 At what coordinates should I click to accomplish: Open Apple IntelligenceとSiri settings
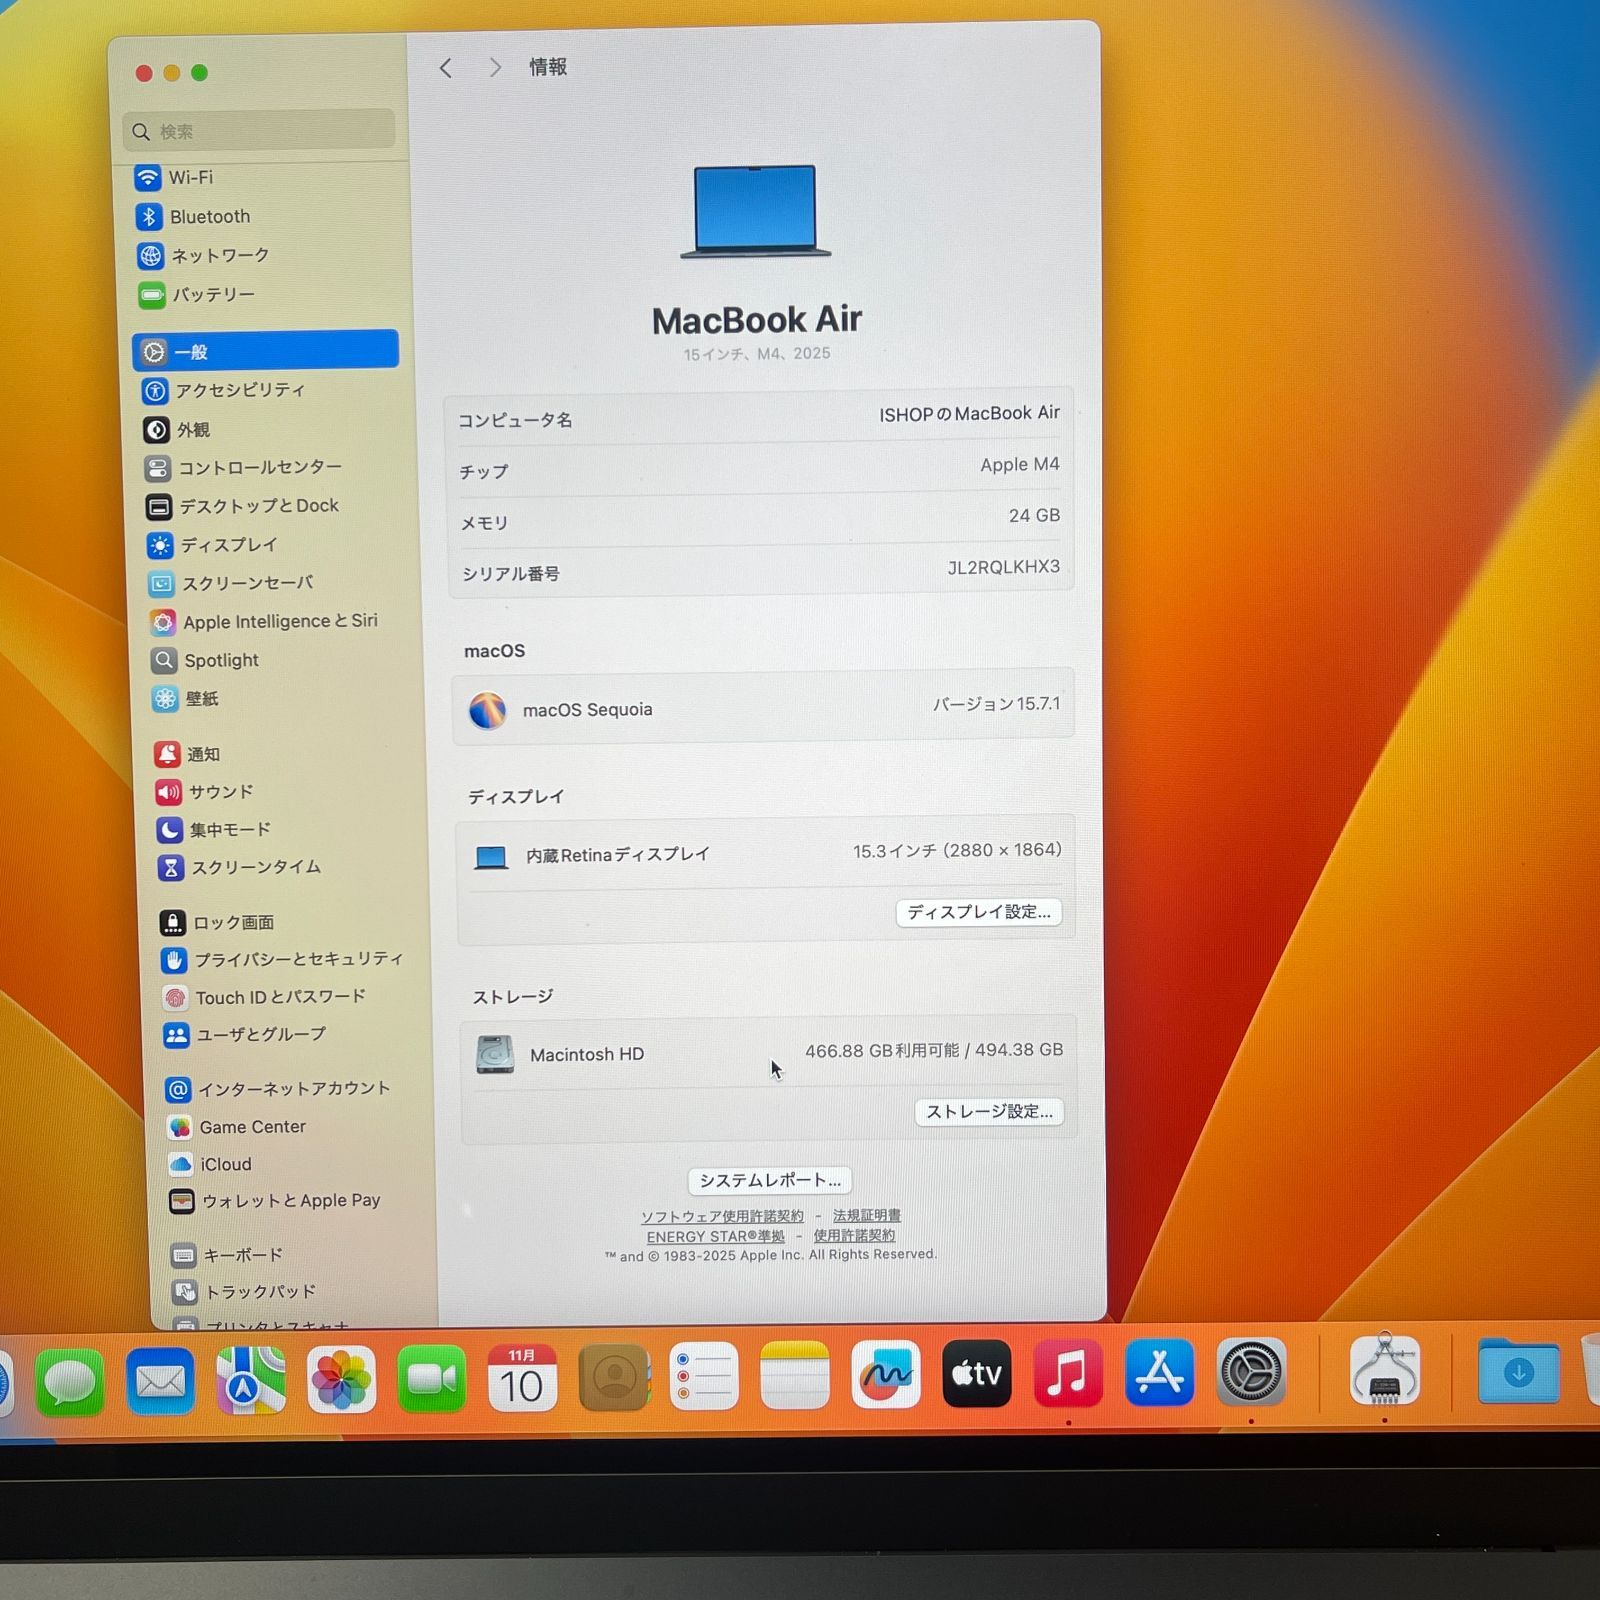[280, 621]
